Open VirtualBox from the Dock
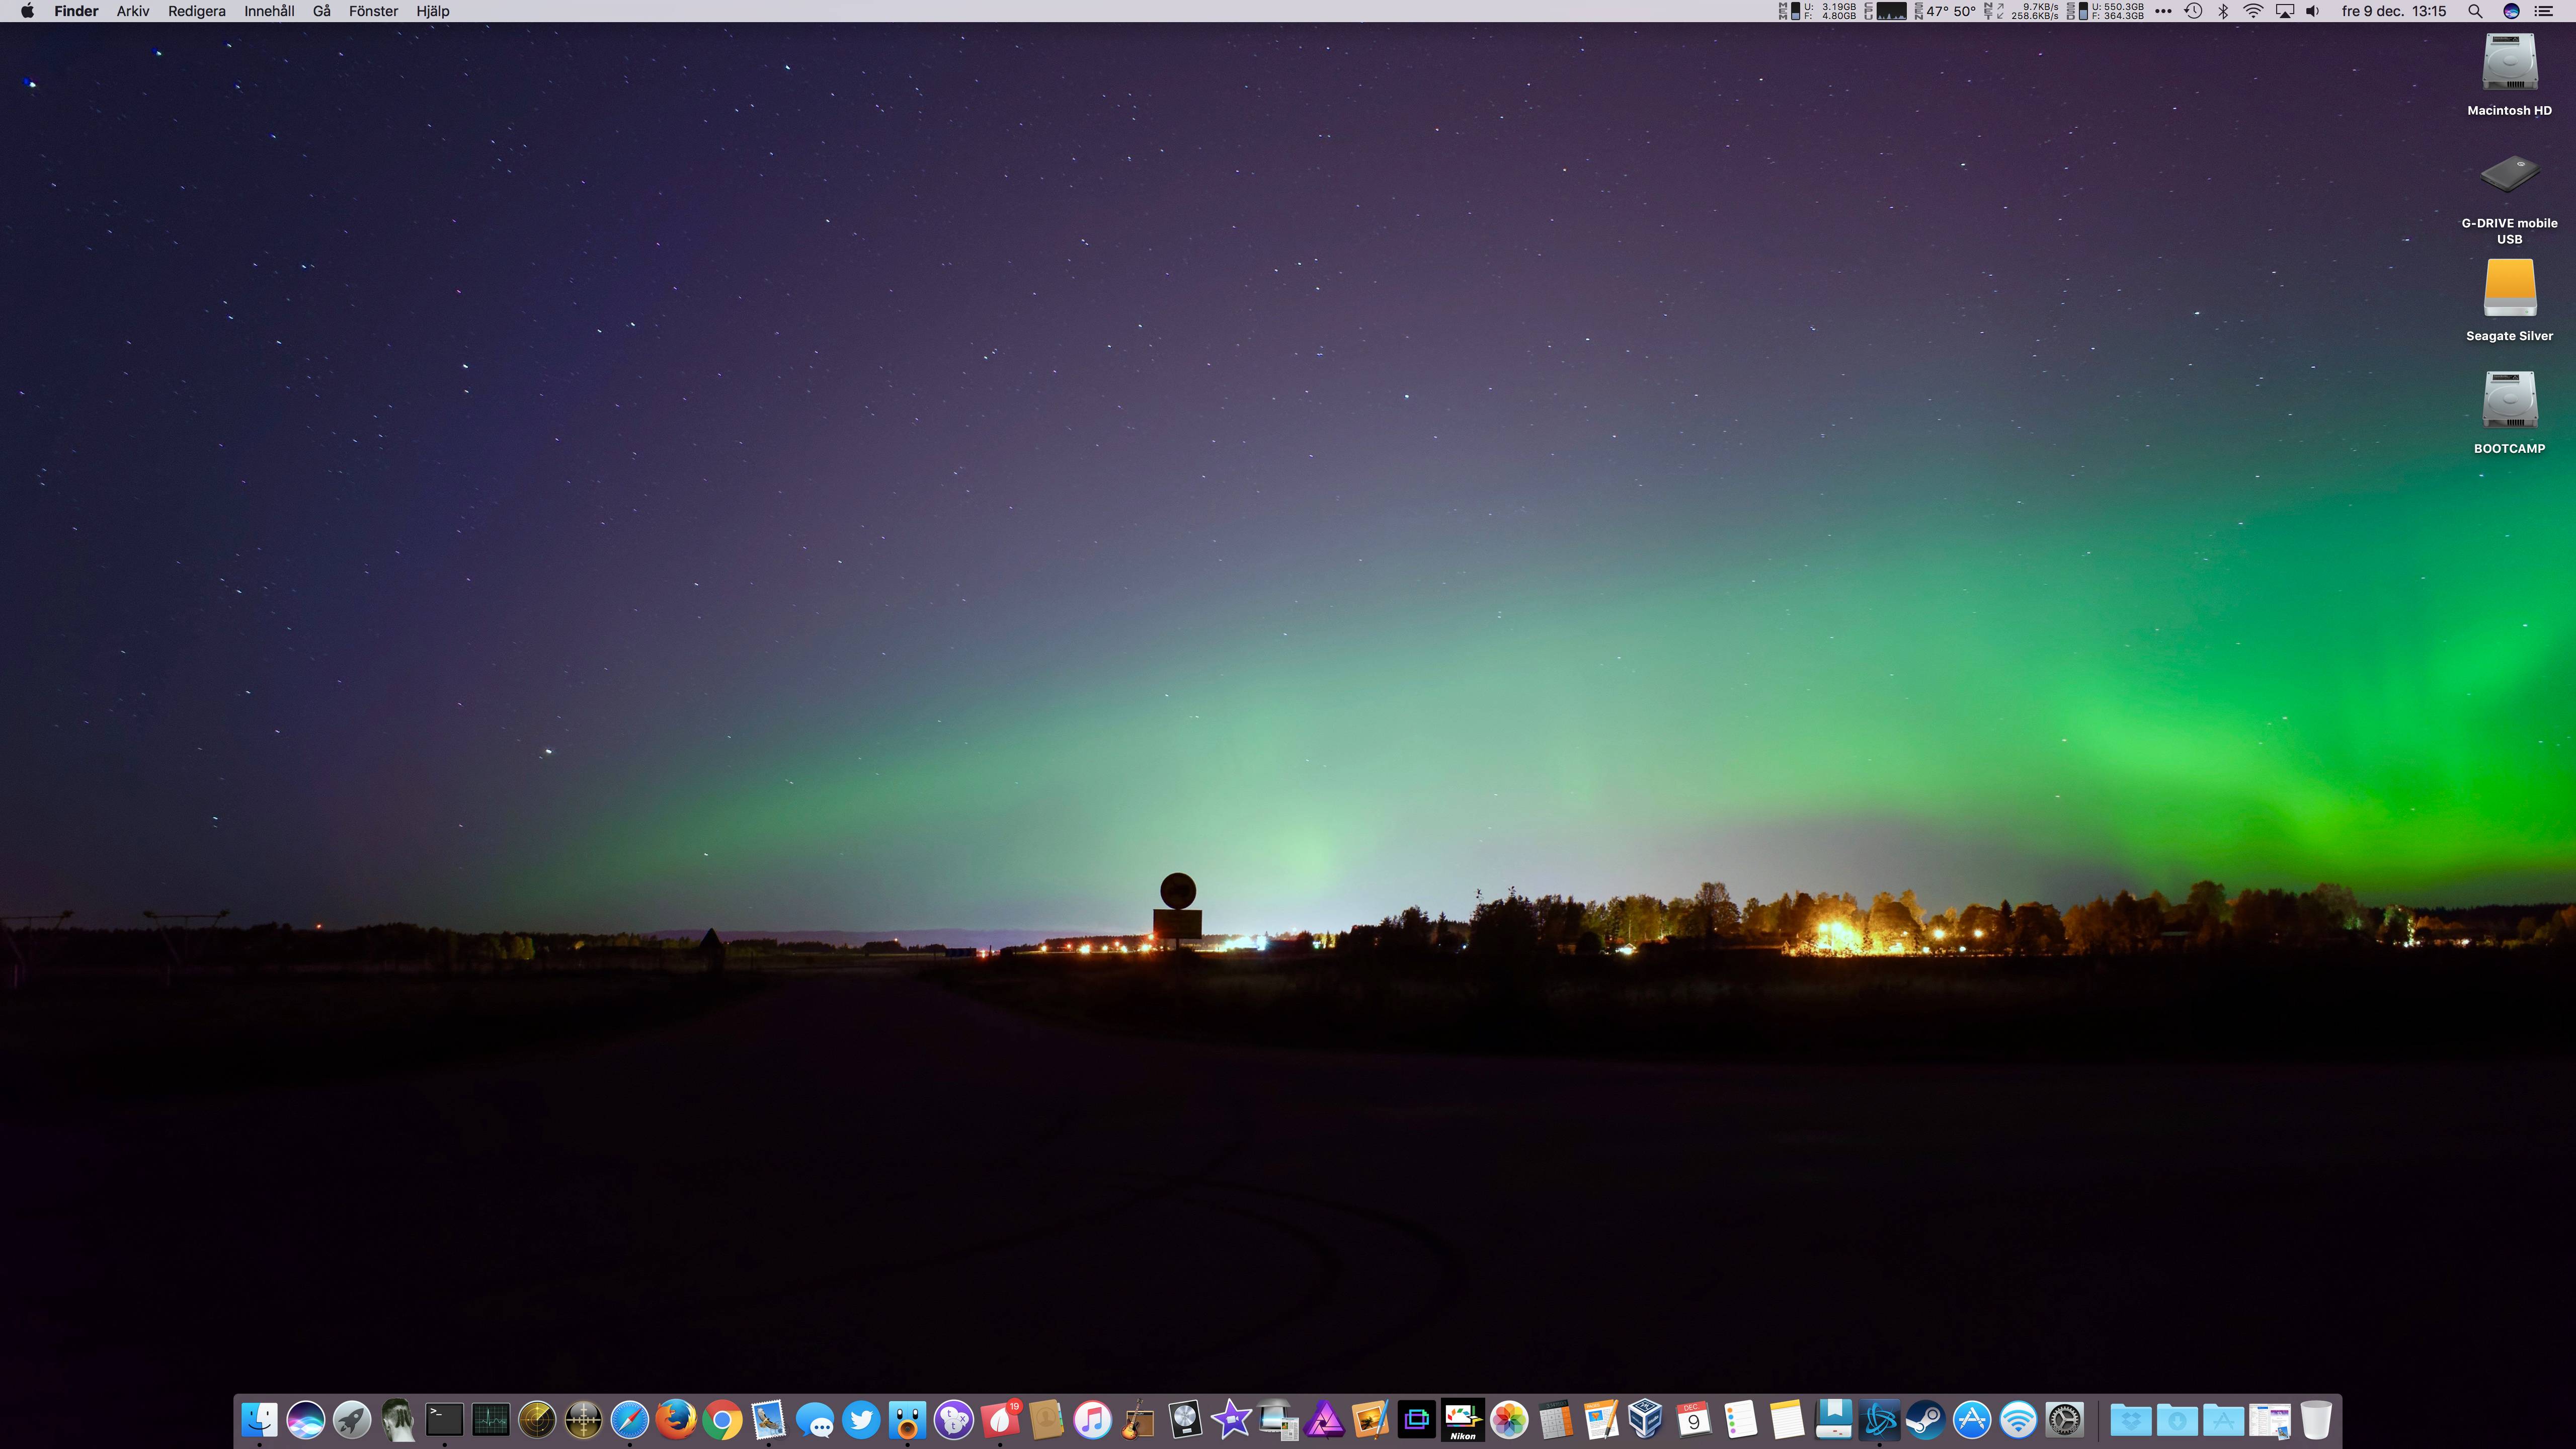2576x1449 pixels. 1646,1419
